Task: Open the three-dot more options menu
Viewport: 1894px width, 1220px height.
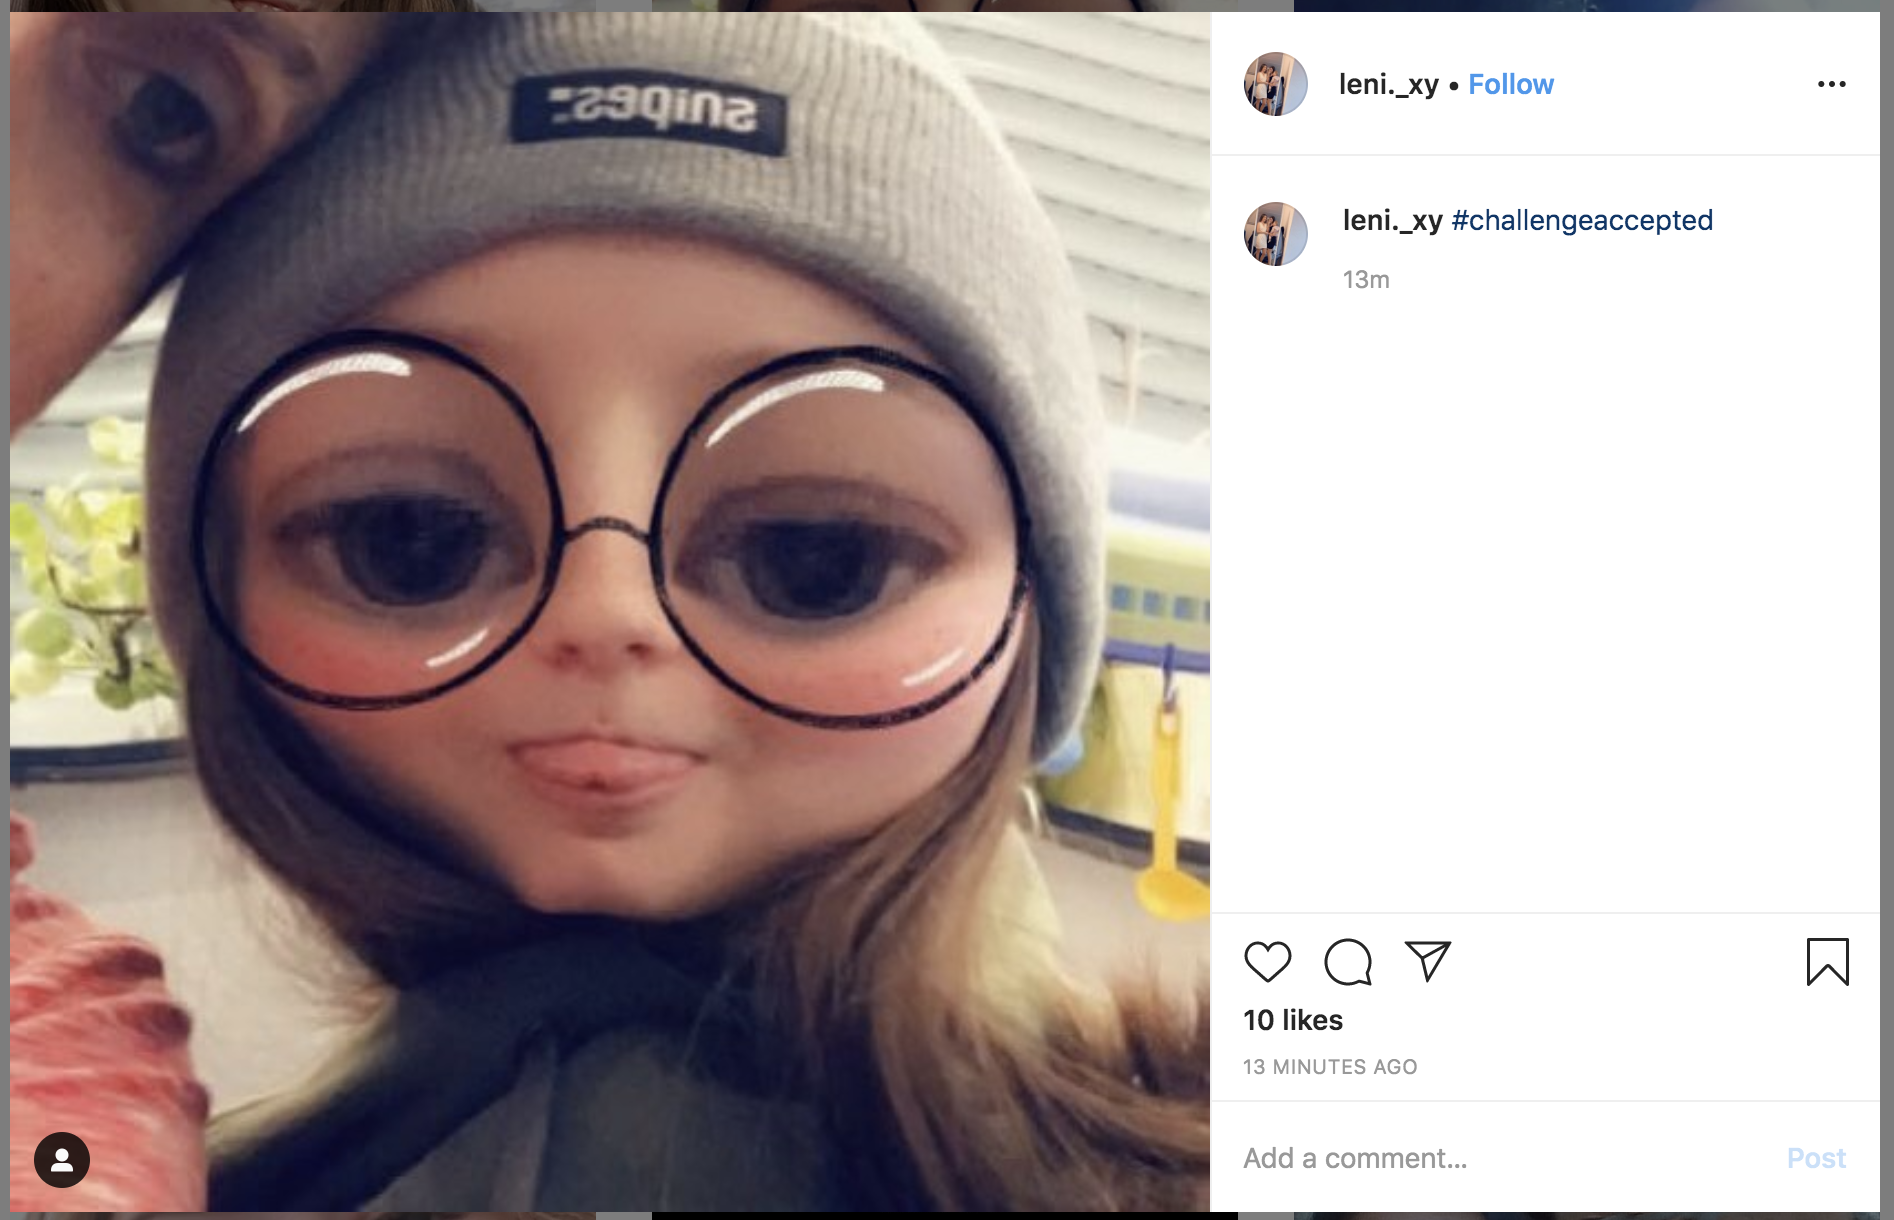Action: coord(1831,84)
